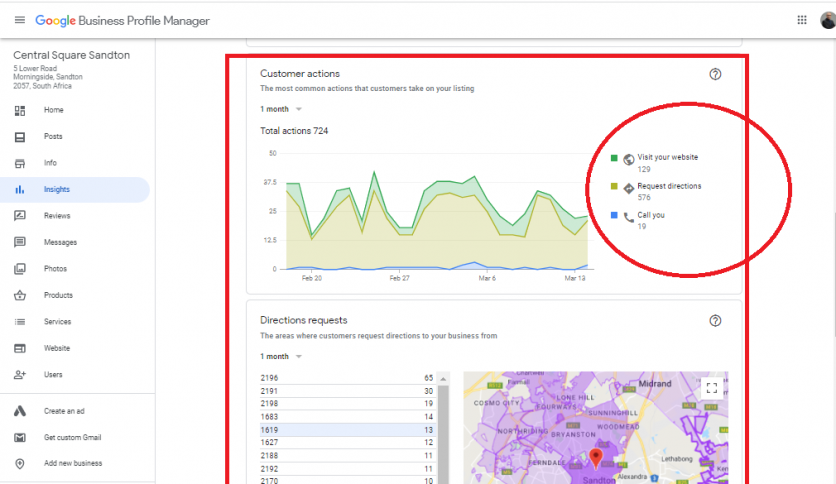Image resolution: width=836 pixels, height=484 pixels.
Task: Open help for Customer actions card
Action: 715,74
